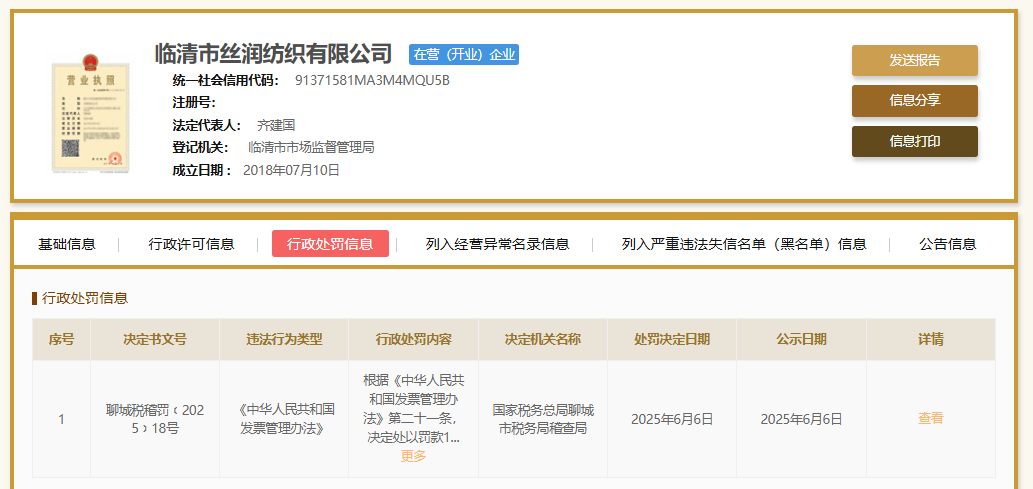This screenshot has width=1033, height=489.
Task: Click the legal representative name 齐建国
Action: point(276,125)
